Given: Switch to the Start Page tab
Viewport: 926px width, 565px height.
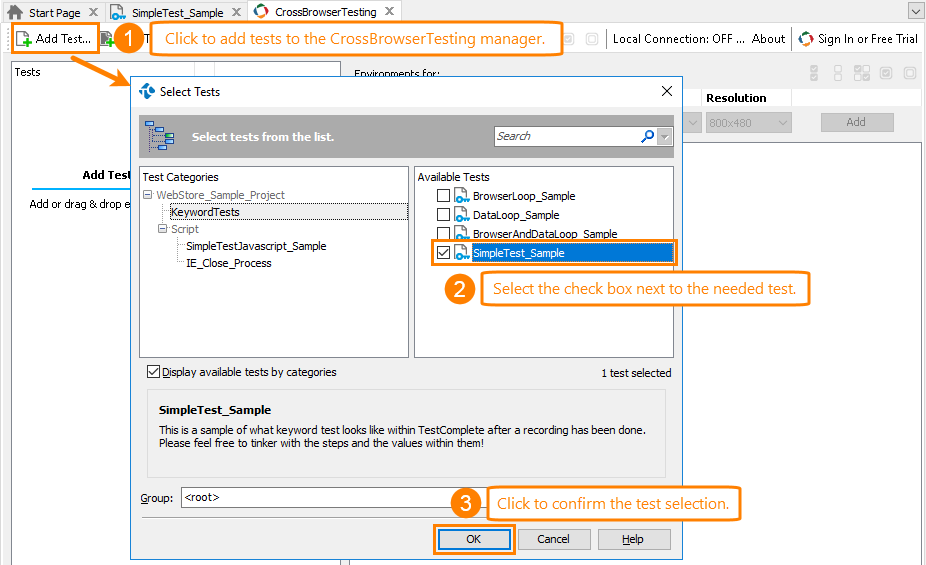Looking at the screenshot, I should (54, 12).
